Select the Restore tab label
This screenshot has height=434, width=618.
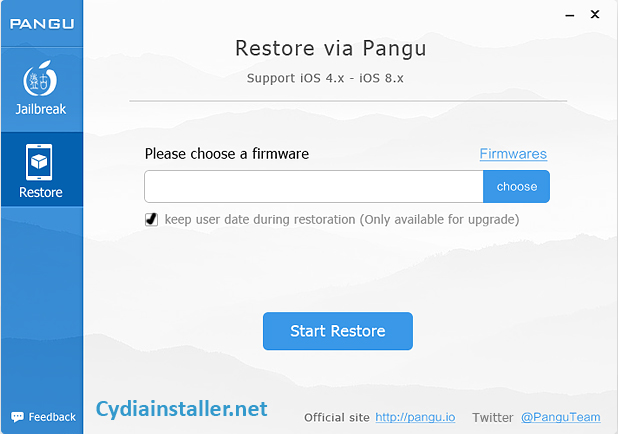click(x=41, y=192)
